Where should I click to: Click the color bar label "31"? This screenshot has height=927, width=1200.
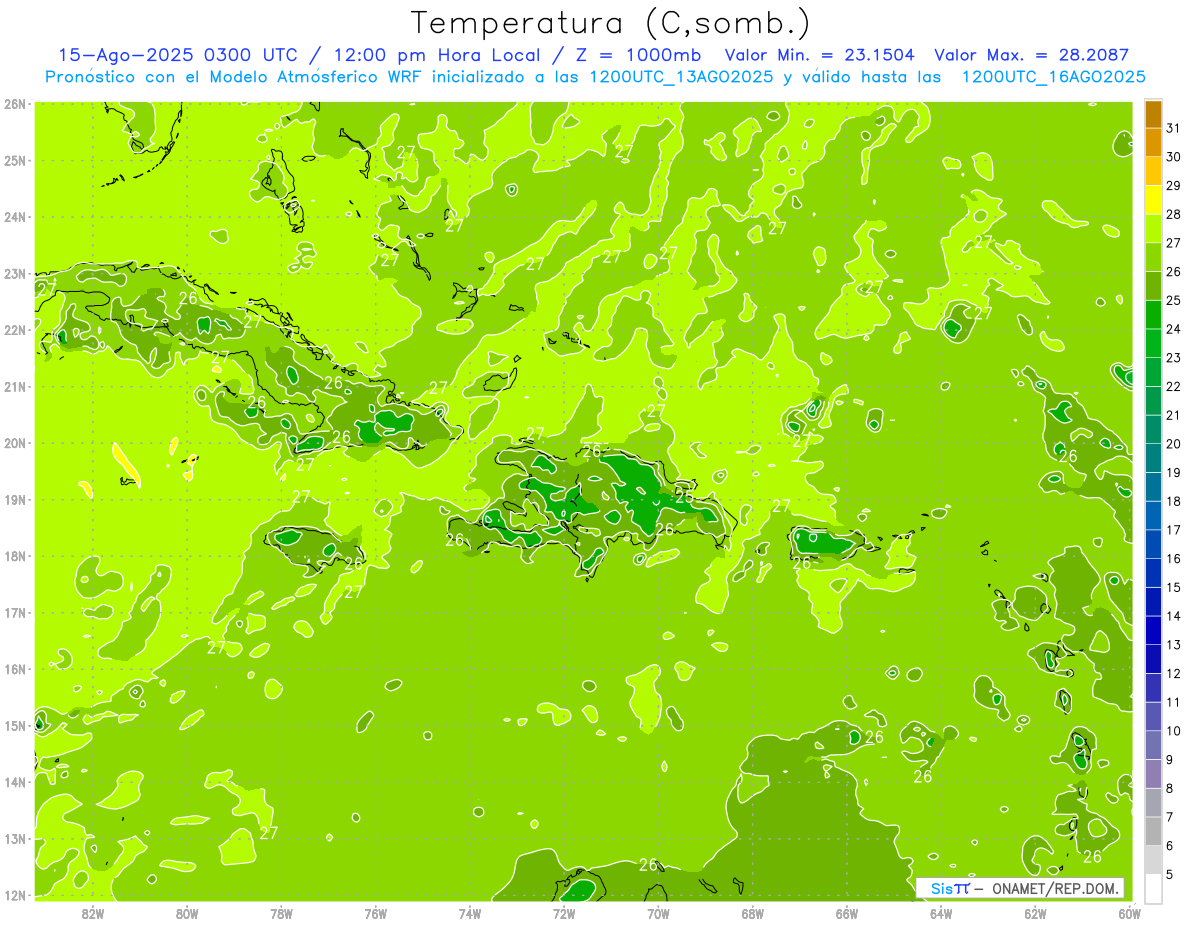point(1173,129)
